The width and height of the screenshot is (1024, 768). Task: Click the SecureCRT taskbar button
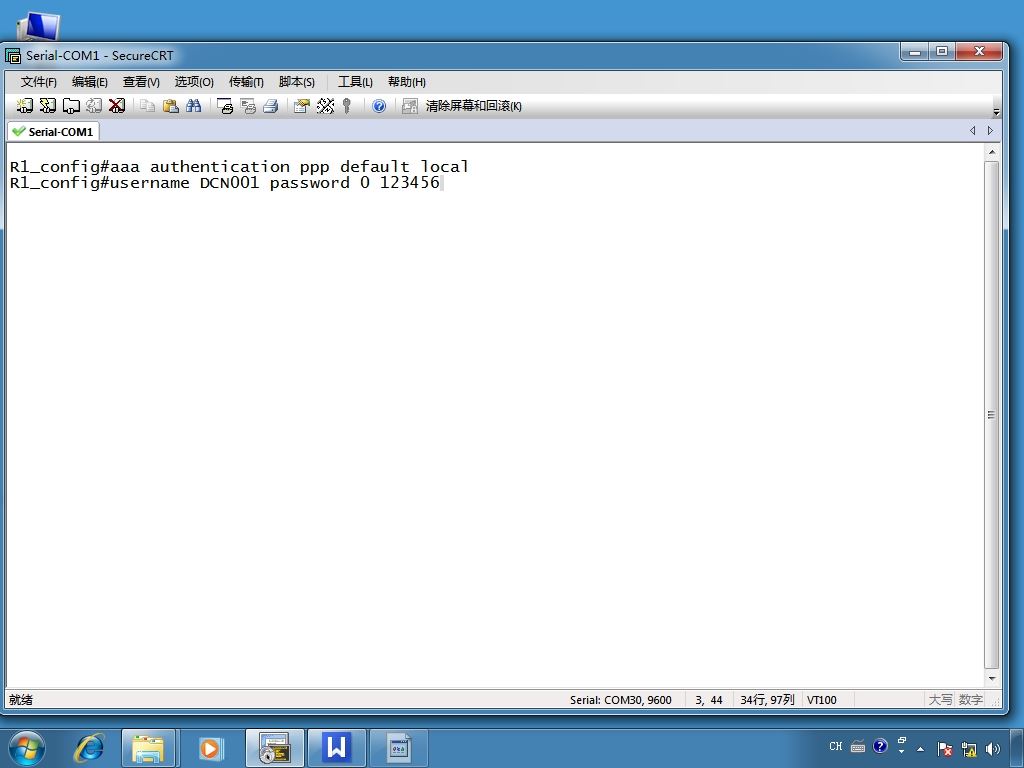274,748
